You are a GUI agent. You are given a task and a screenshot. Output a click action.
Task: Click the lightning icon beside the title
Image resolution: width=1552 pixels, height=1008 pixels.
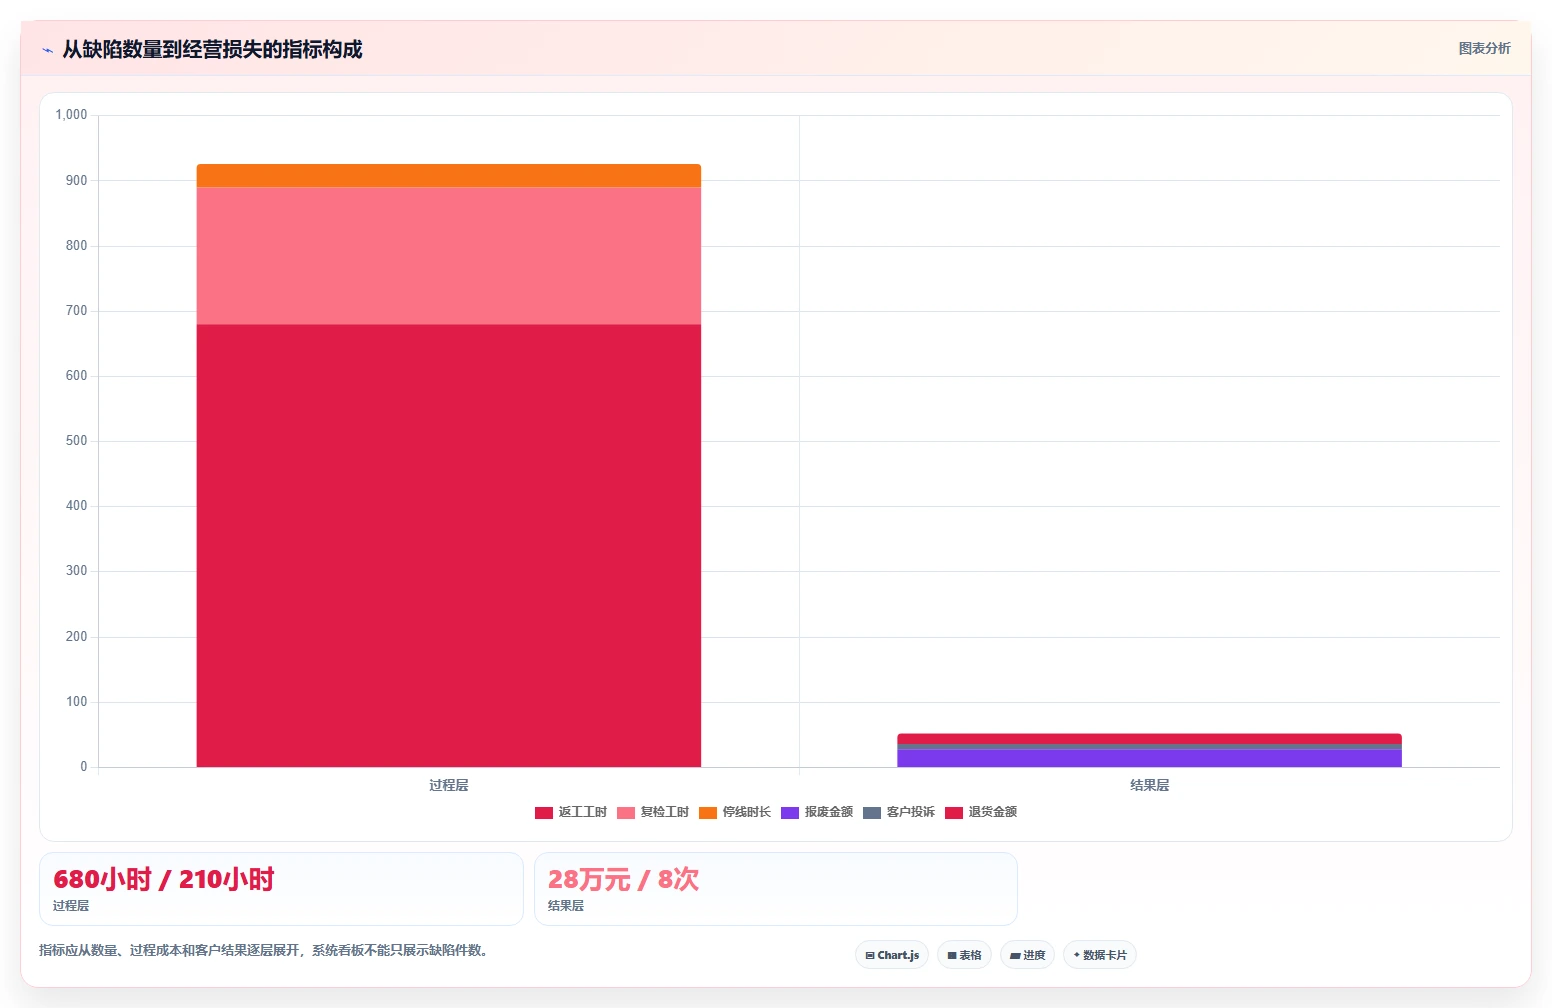click(x=47, y=50)
